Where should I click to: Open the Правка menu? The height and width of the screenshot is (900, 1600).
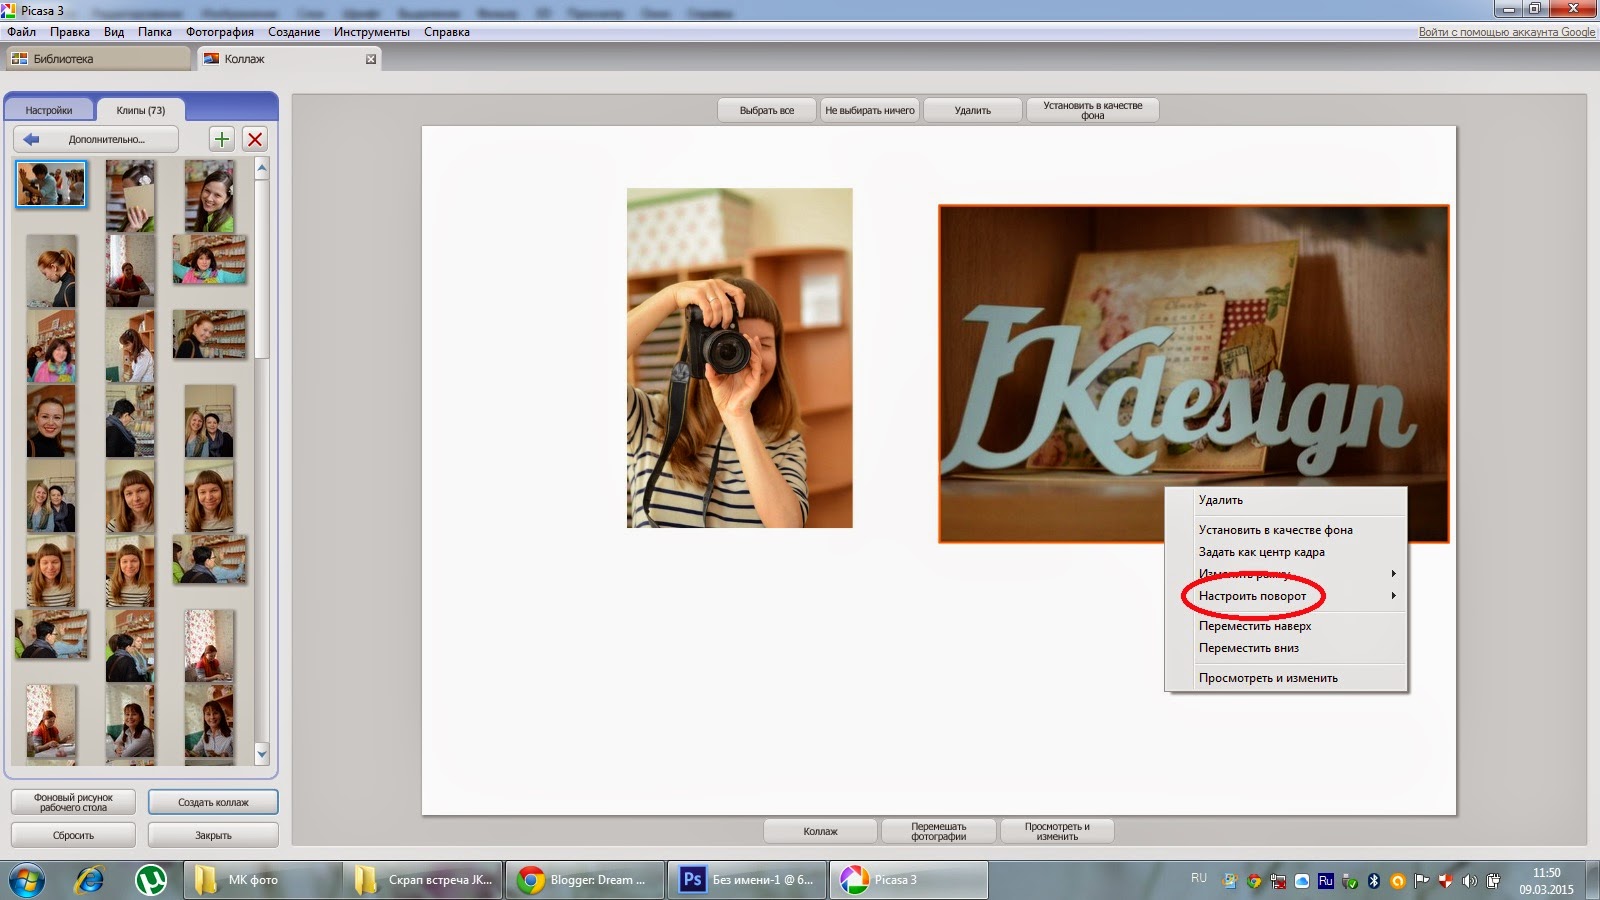point(70,32)
